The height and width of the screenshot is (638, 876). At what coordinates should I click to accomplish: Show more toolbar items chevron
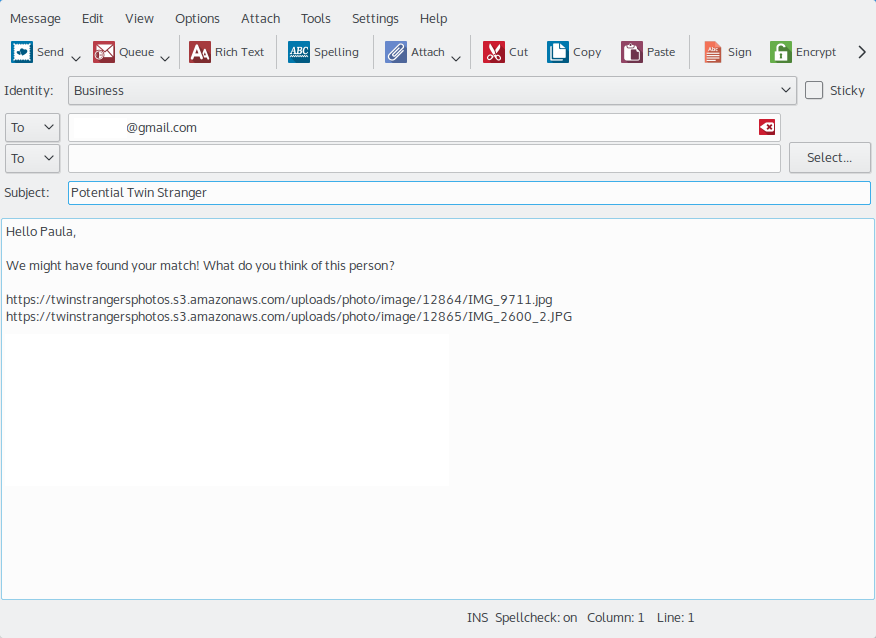click(862, 52)
